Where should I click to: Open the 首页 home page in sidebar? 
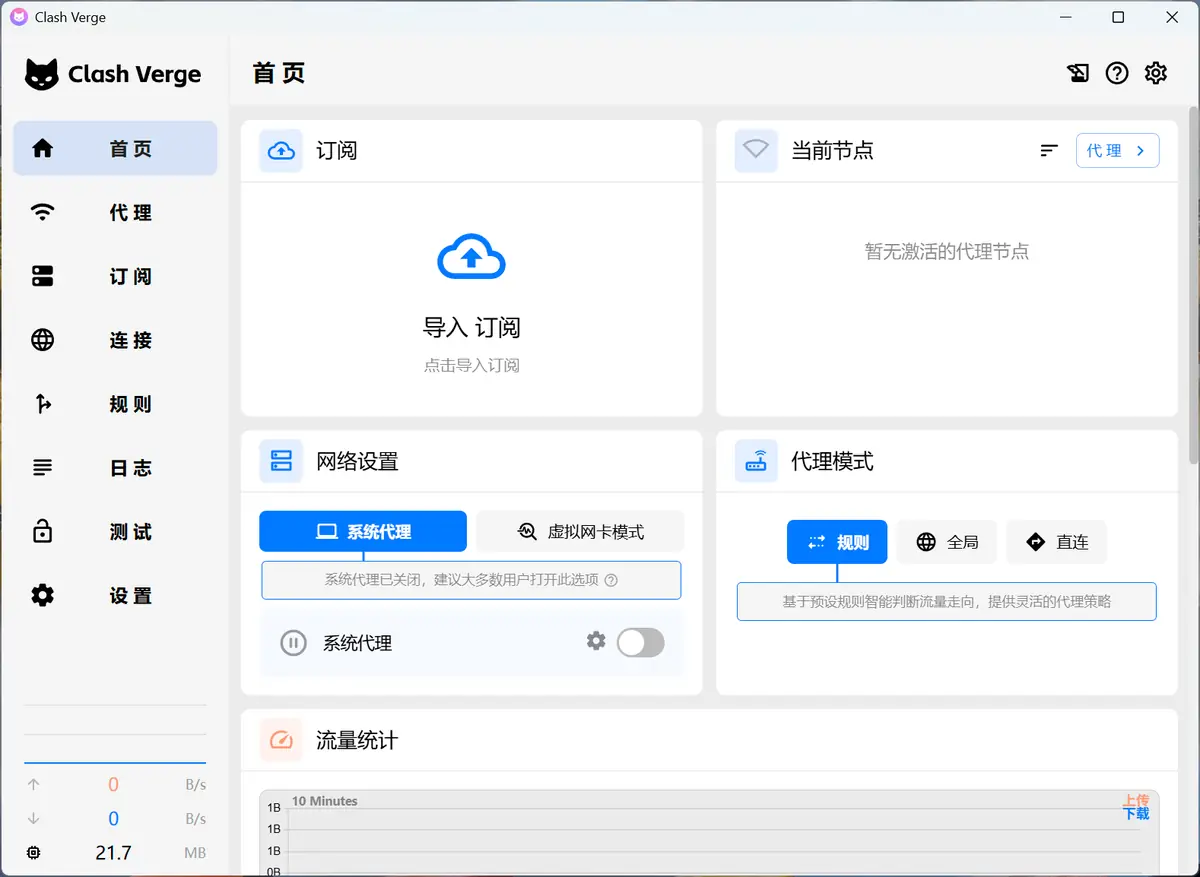pos(115,148)
